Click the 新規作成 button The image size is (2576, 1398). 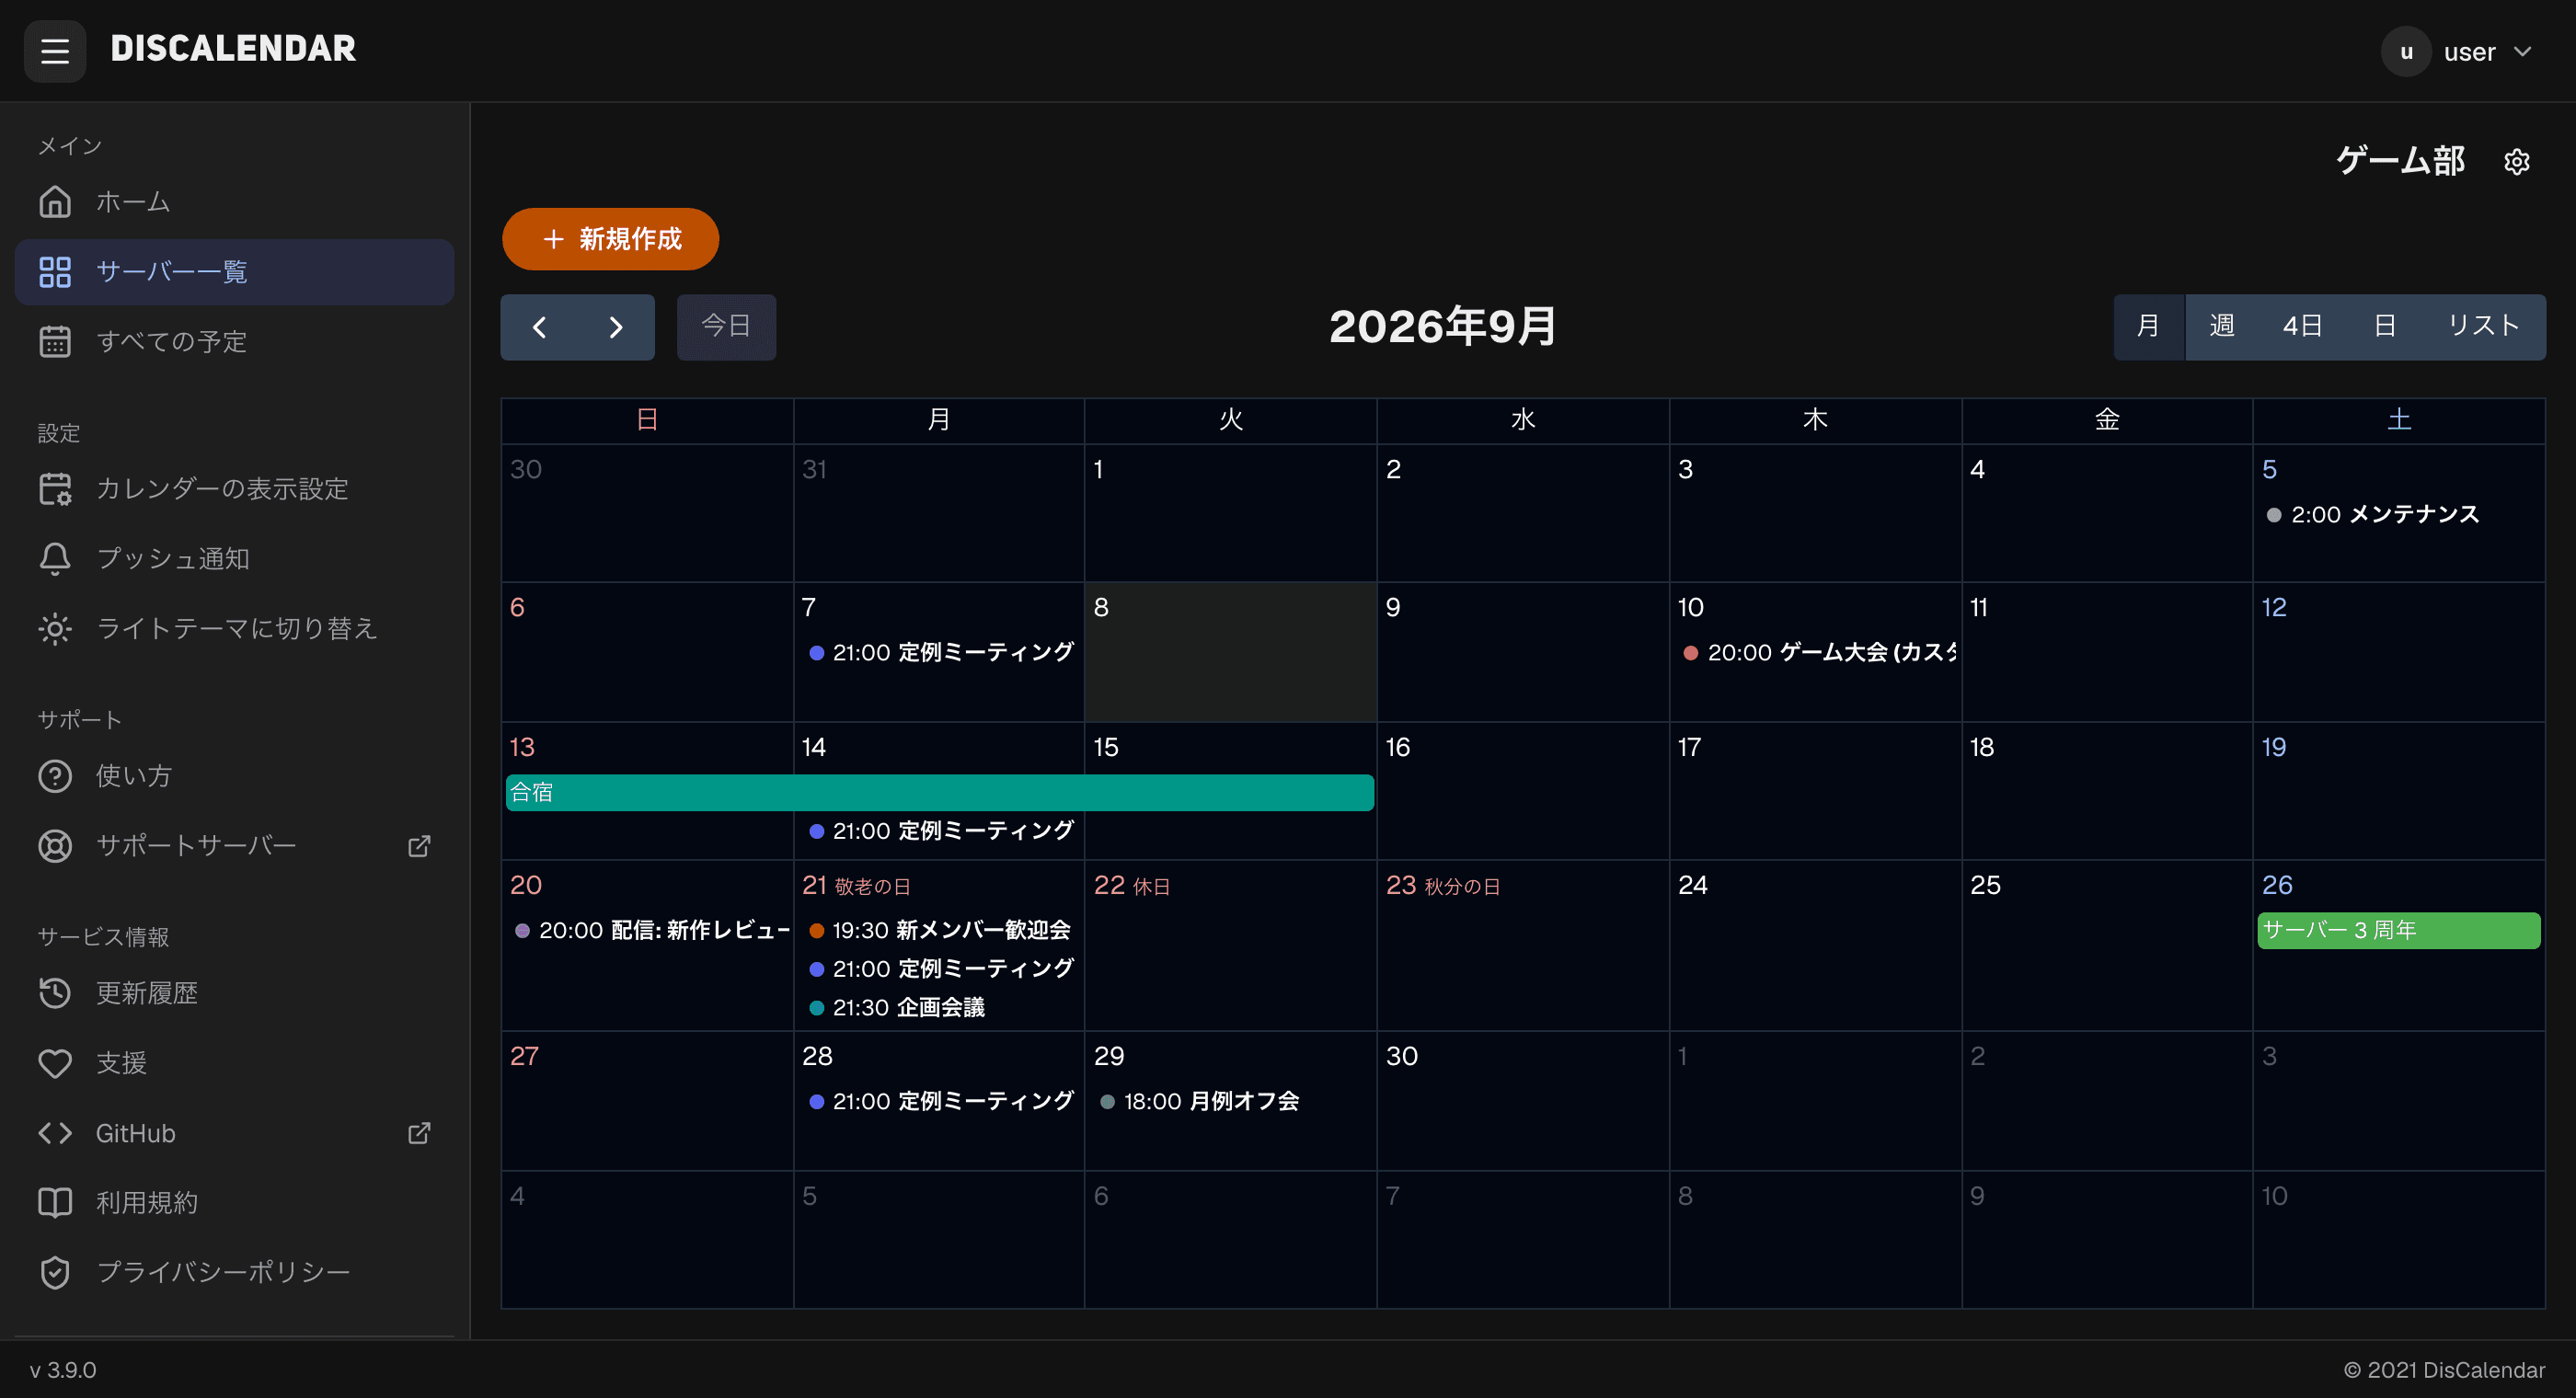pos(611,239)
